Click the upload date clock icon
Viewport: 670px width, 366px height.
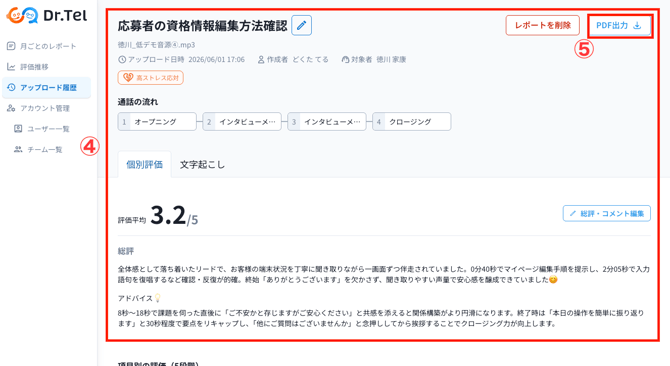122,59
